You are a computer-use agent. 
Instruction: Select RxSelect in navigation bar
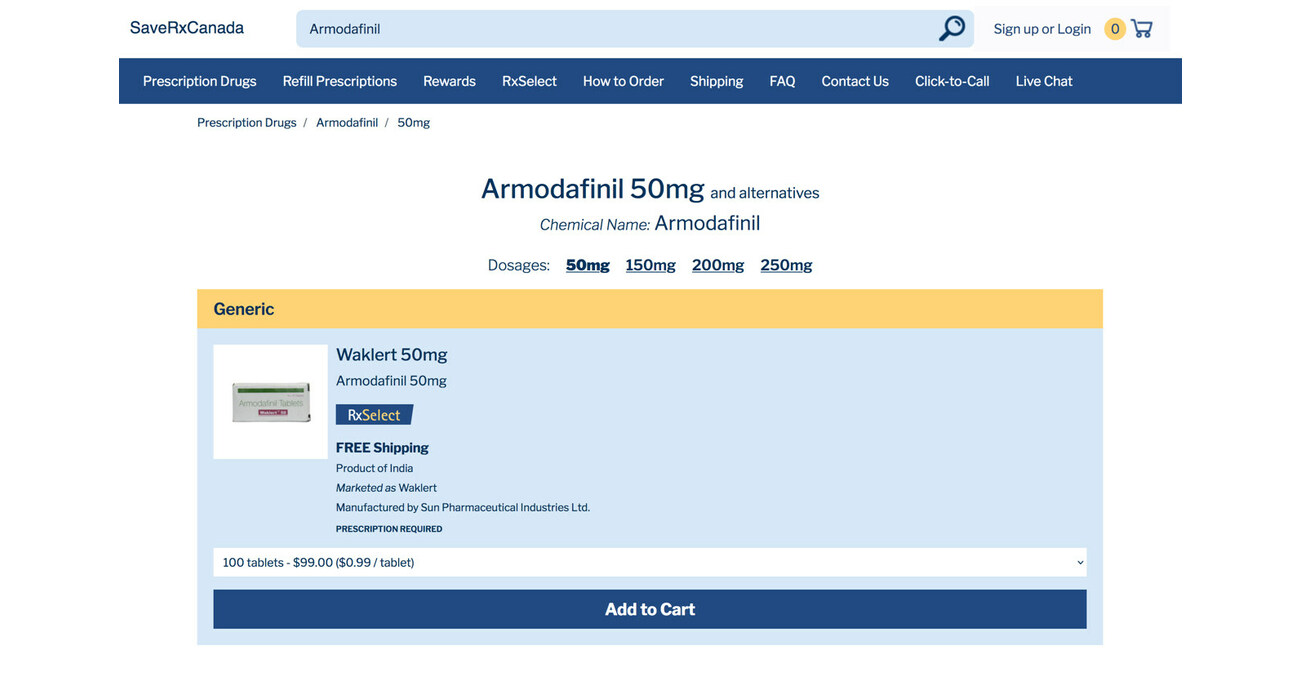[x=529, y=81]
